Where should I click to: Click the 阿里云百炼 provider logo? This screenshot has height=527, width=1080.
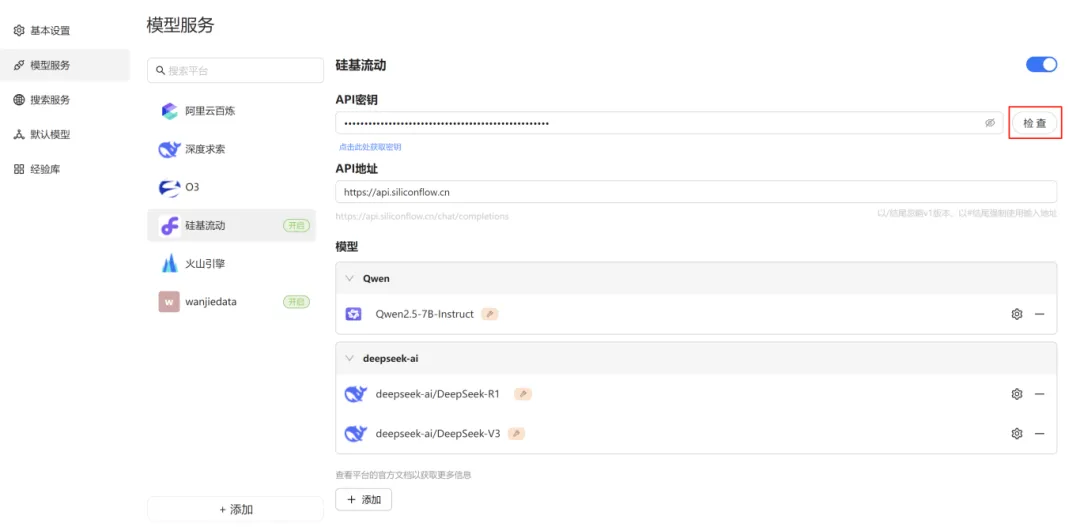(x=169, y=110)
